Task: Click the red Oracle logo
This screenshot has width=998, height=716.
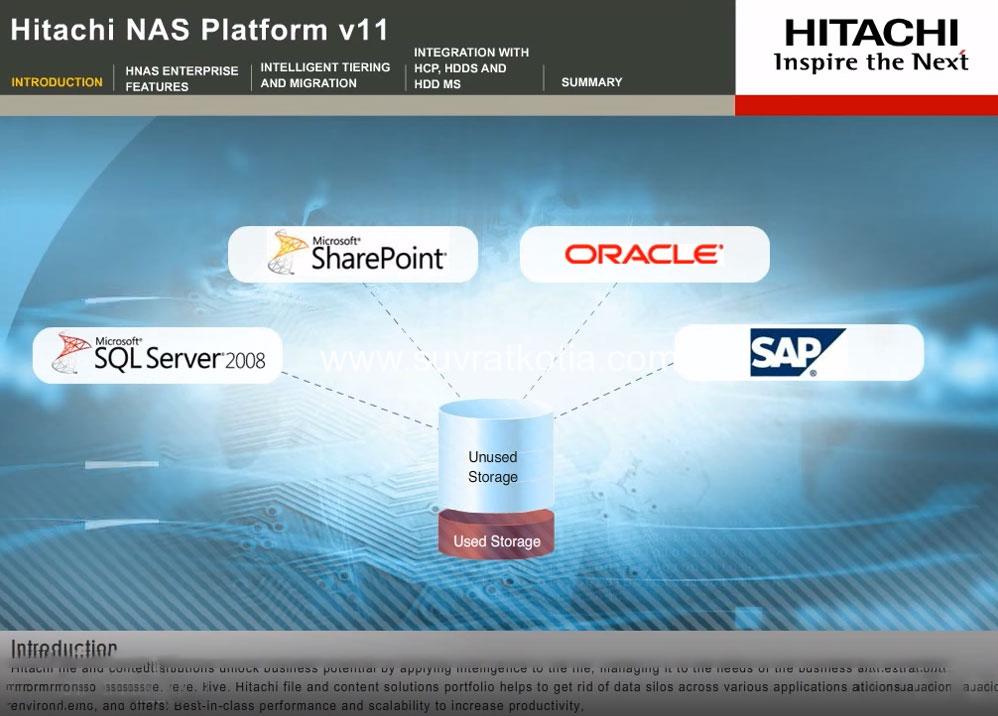Action: pos(644,254)
